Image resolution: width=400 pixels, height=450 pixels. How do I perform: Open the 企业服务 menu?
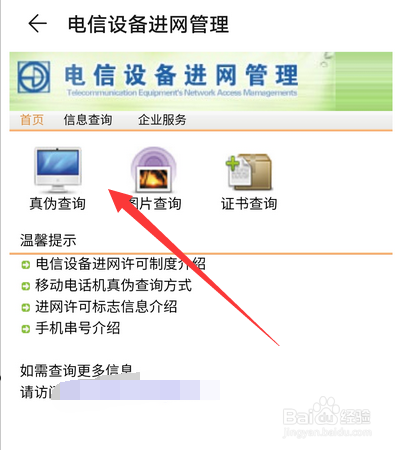tap(162, 120)
